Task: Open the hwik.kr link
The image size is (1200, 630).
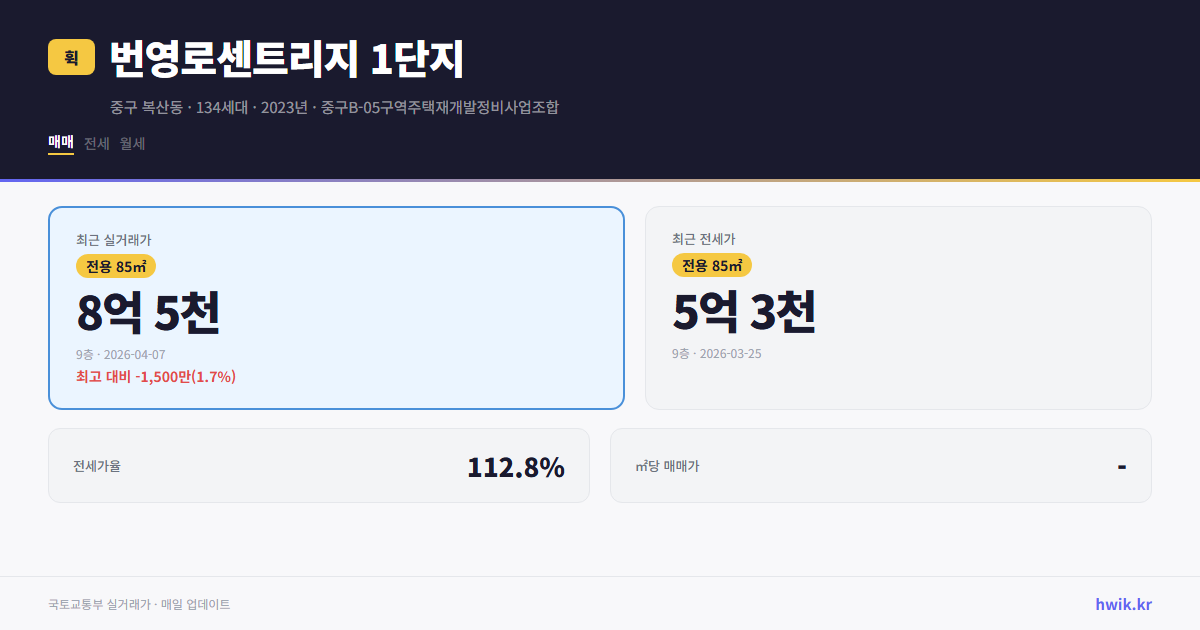Action: click(x=1122, y=604)
